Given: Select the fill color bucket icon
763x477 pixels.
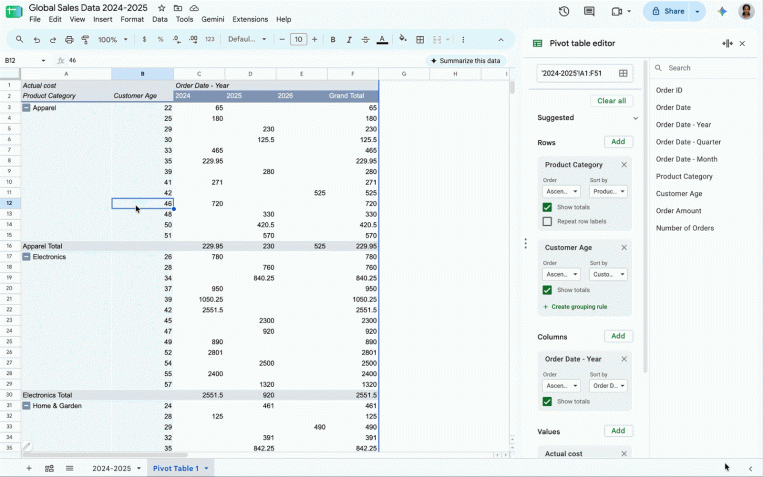Looking at the screenshot, I should pos(402,39).
